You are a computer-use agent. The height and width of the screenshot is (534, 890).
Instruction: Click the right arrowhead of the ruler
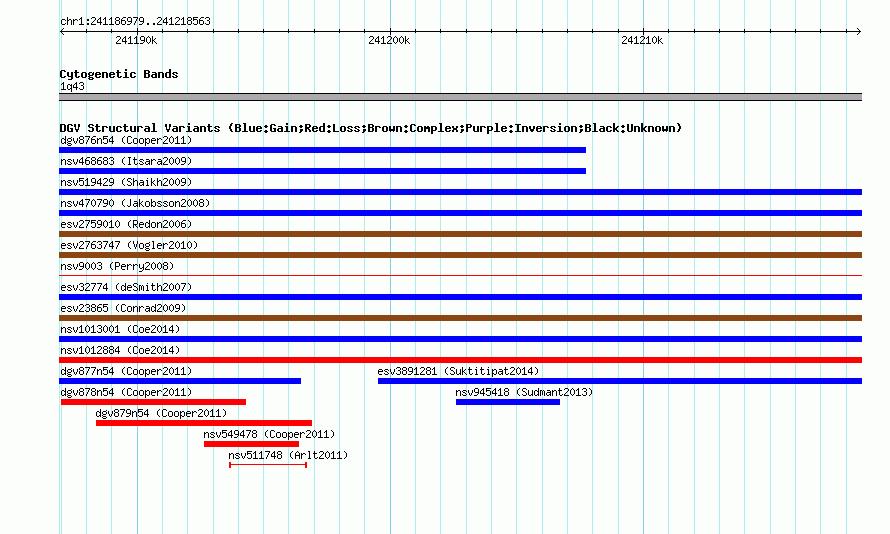858,32
